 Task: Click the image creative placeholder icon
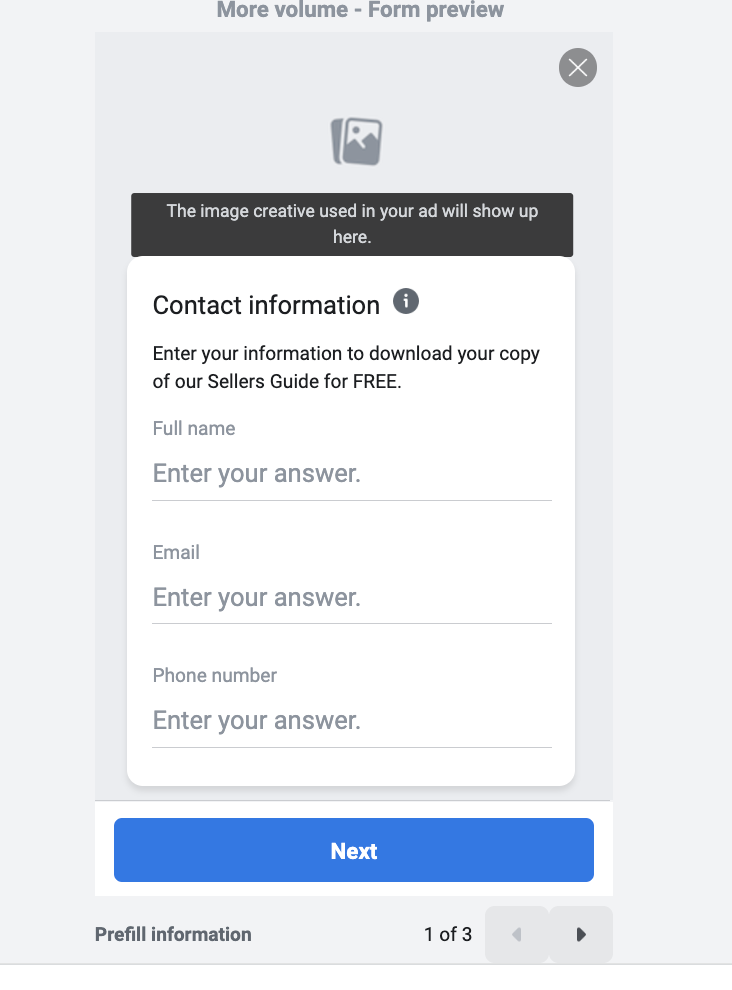point(357,141)
